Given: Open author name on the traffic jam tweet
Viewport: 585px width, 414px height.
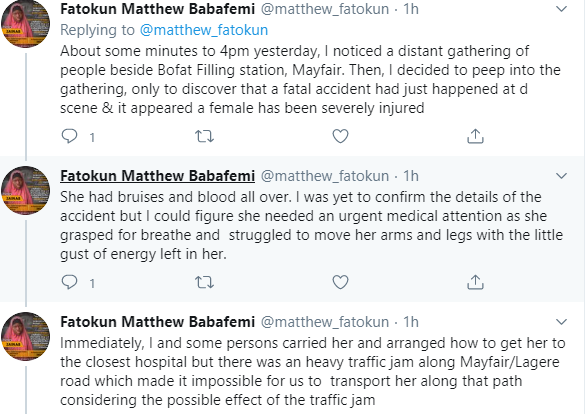Looking at the screenshot, I should [157, 322].
